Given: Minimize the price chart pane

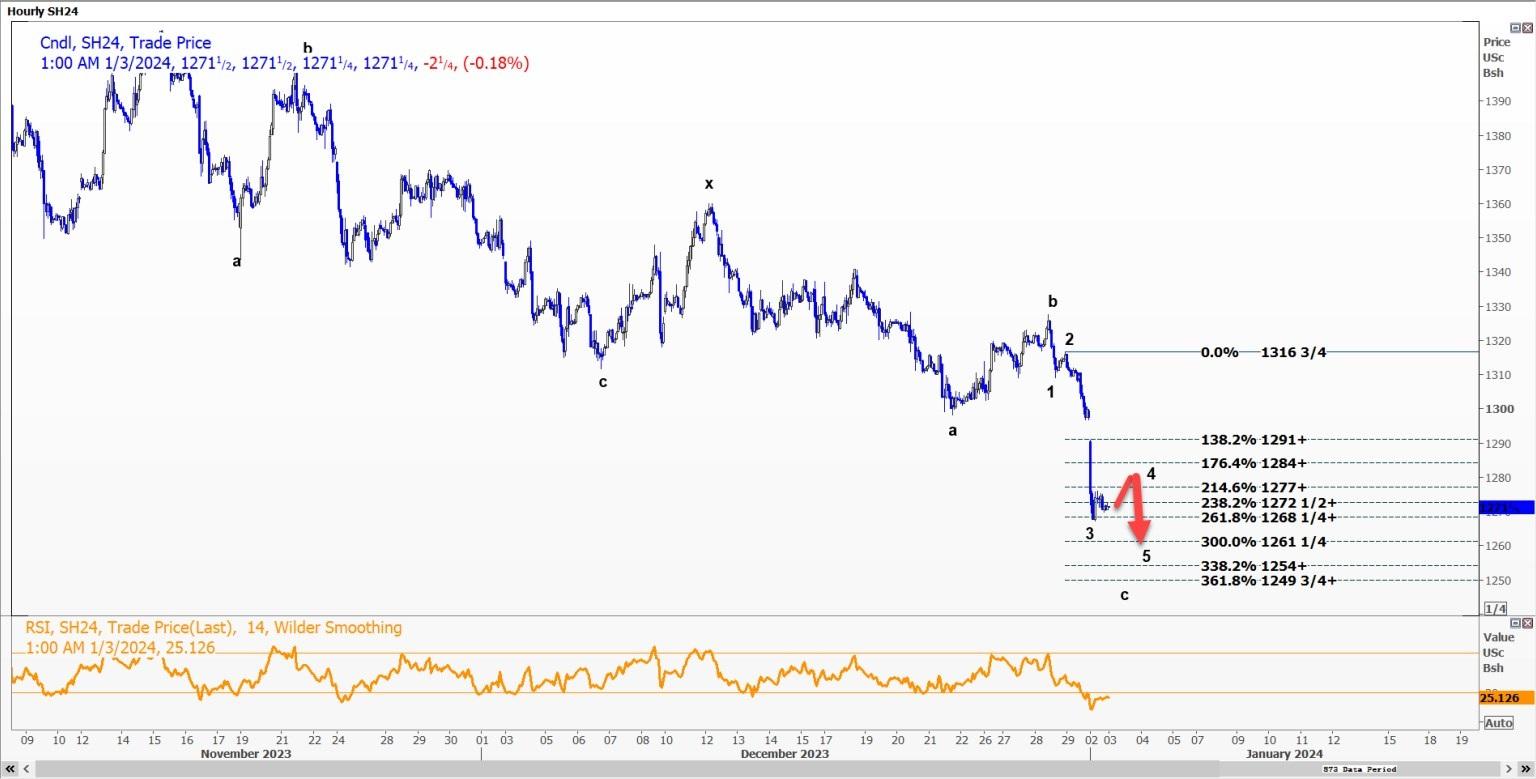Looking at the screenshot, I should tap(1515, 28).
